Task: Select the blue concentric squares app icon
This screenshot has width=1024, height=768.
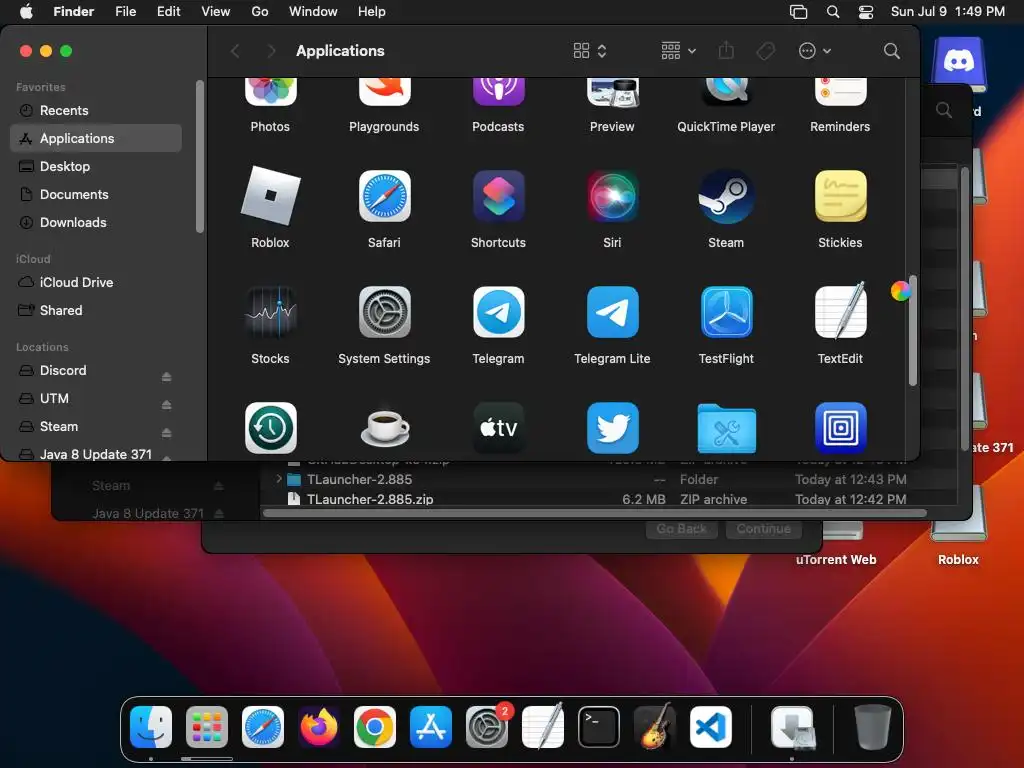Action: point(840,428)
